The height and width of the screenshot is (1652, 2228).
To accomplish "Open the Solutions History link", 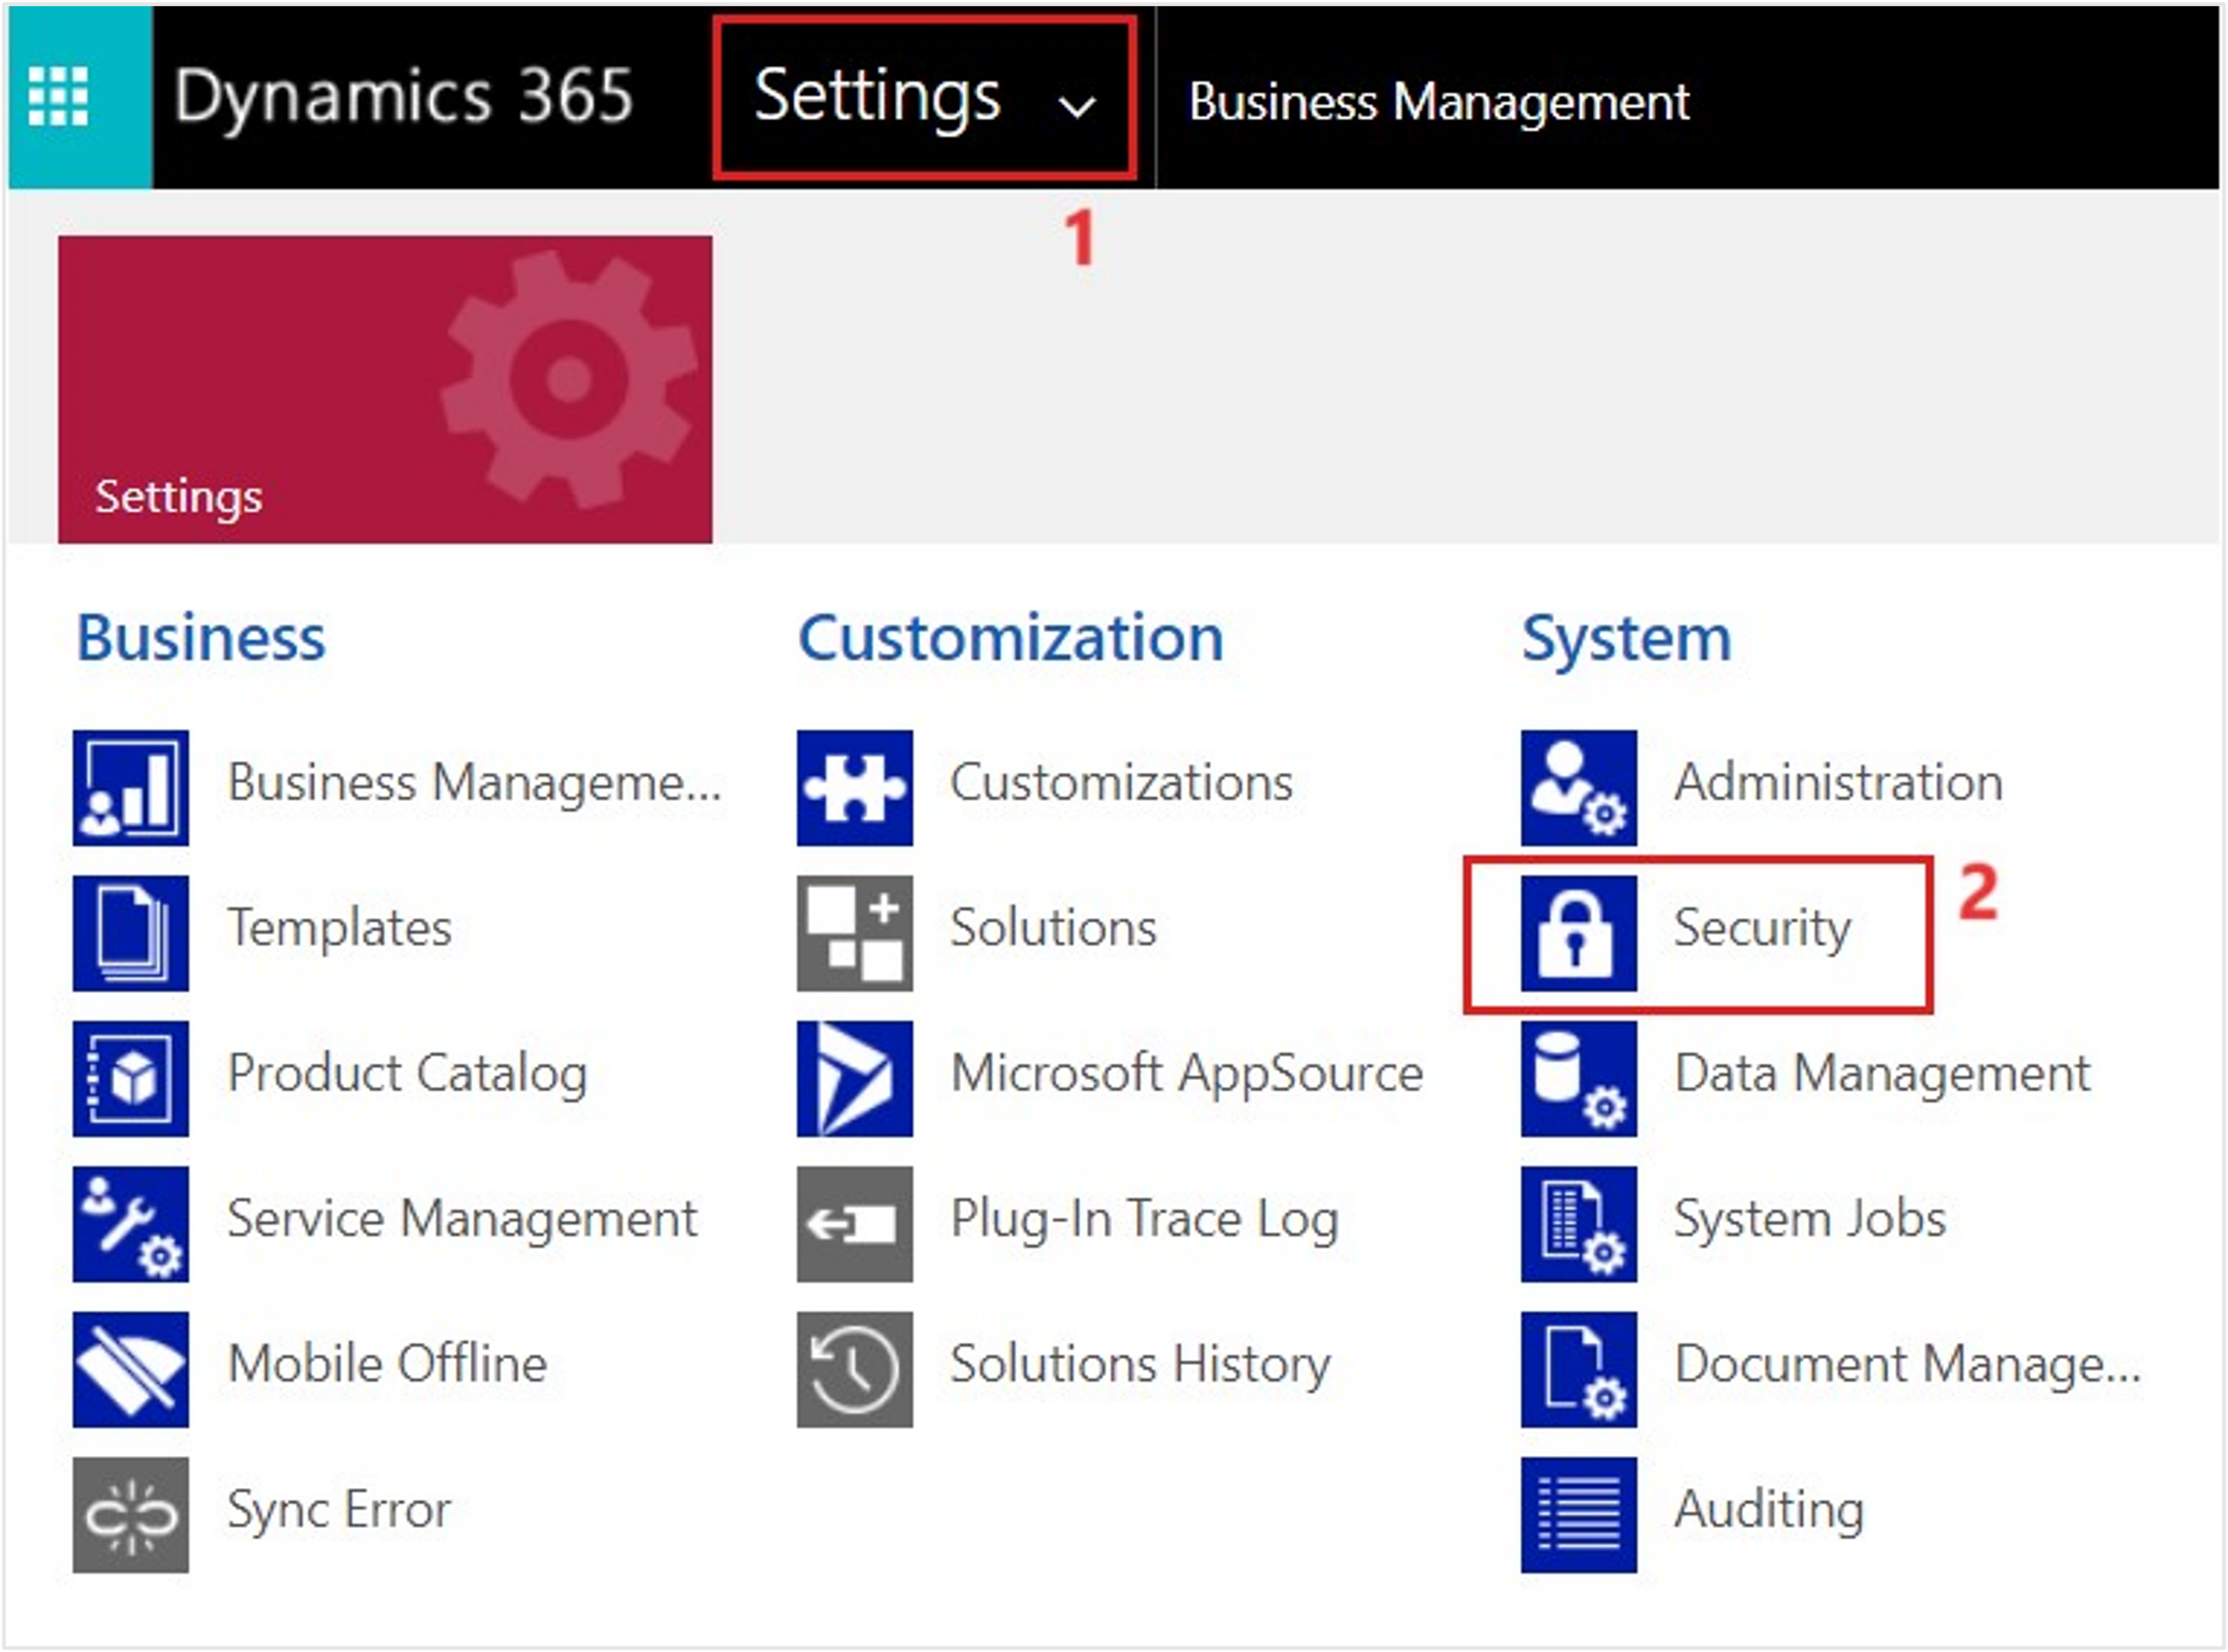I will coord(1141,1365).
